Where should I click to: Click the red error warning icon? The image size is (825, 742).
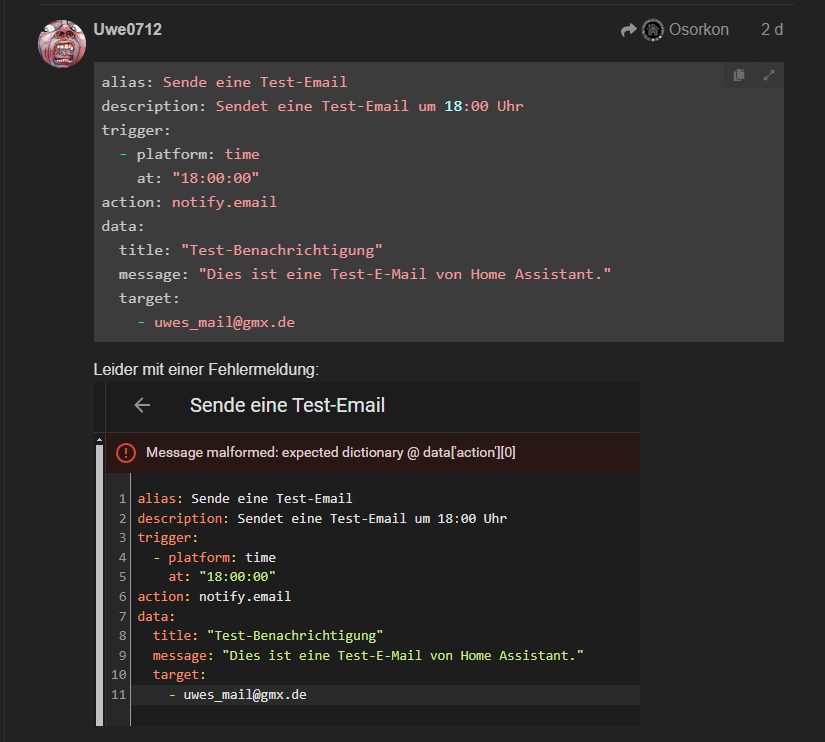(126, 453)
